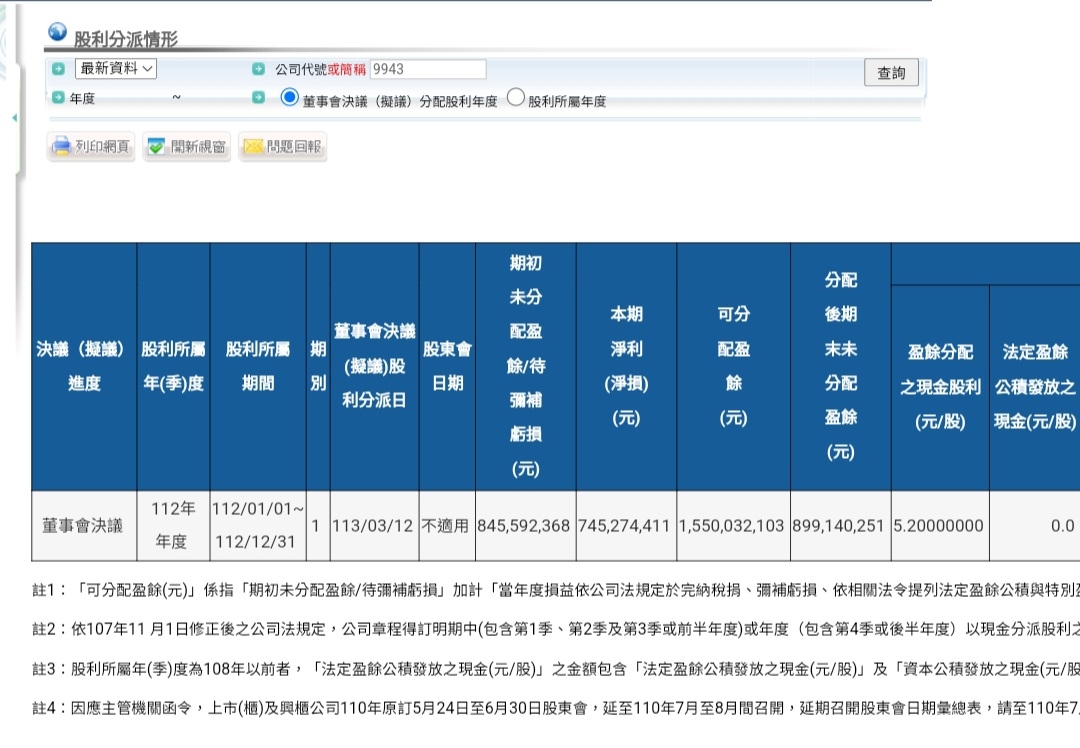The image size is (1080, 748).
Task: Click green arrow bullet beside 公司代號或簡稱
Action: tap(258, 70)
